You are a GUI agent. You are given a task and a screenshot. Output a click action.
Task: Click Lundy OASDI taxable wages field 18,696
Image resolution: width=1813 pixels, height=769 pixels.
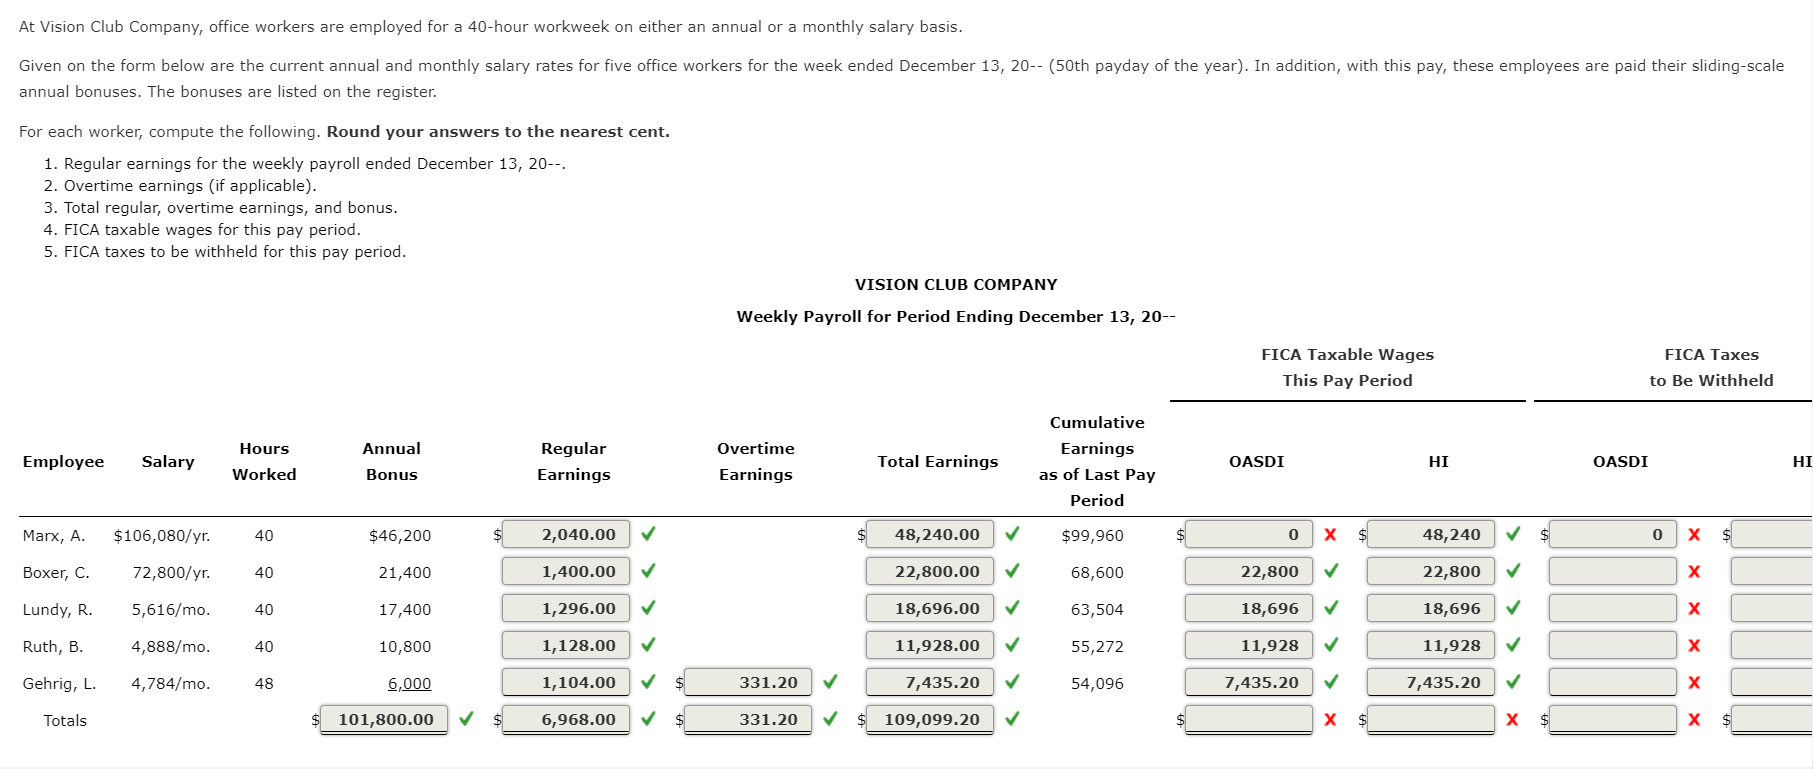click(x=1249, y=608)
